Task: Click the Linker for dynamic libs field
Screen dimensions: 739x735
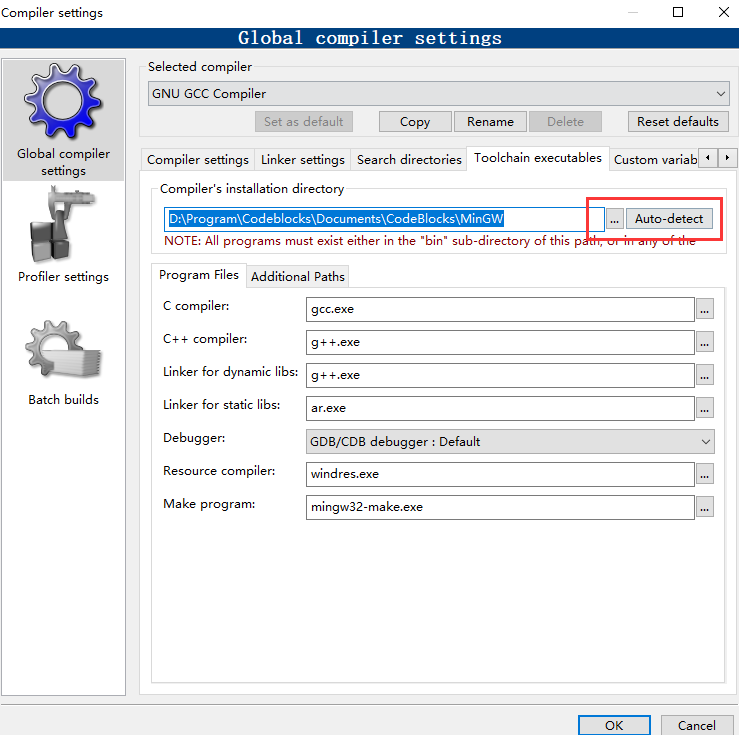Action: tap(500, 375)
